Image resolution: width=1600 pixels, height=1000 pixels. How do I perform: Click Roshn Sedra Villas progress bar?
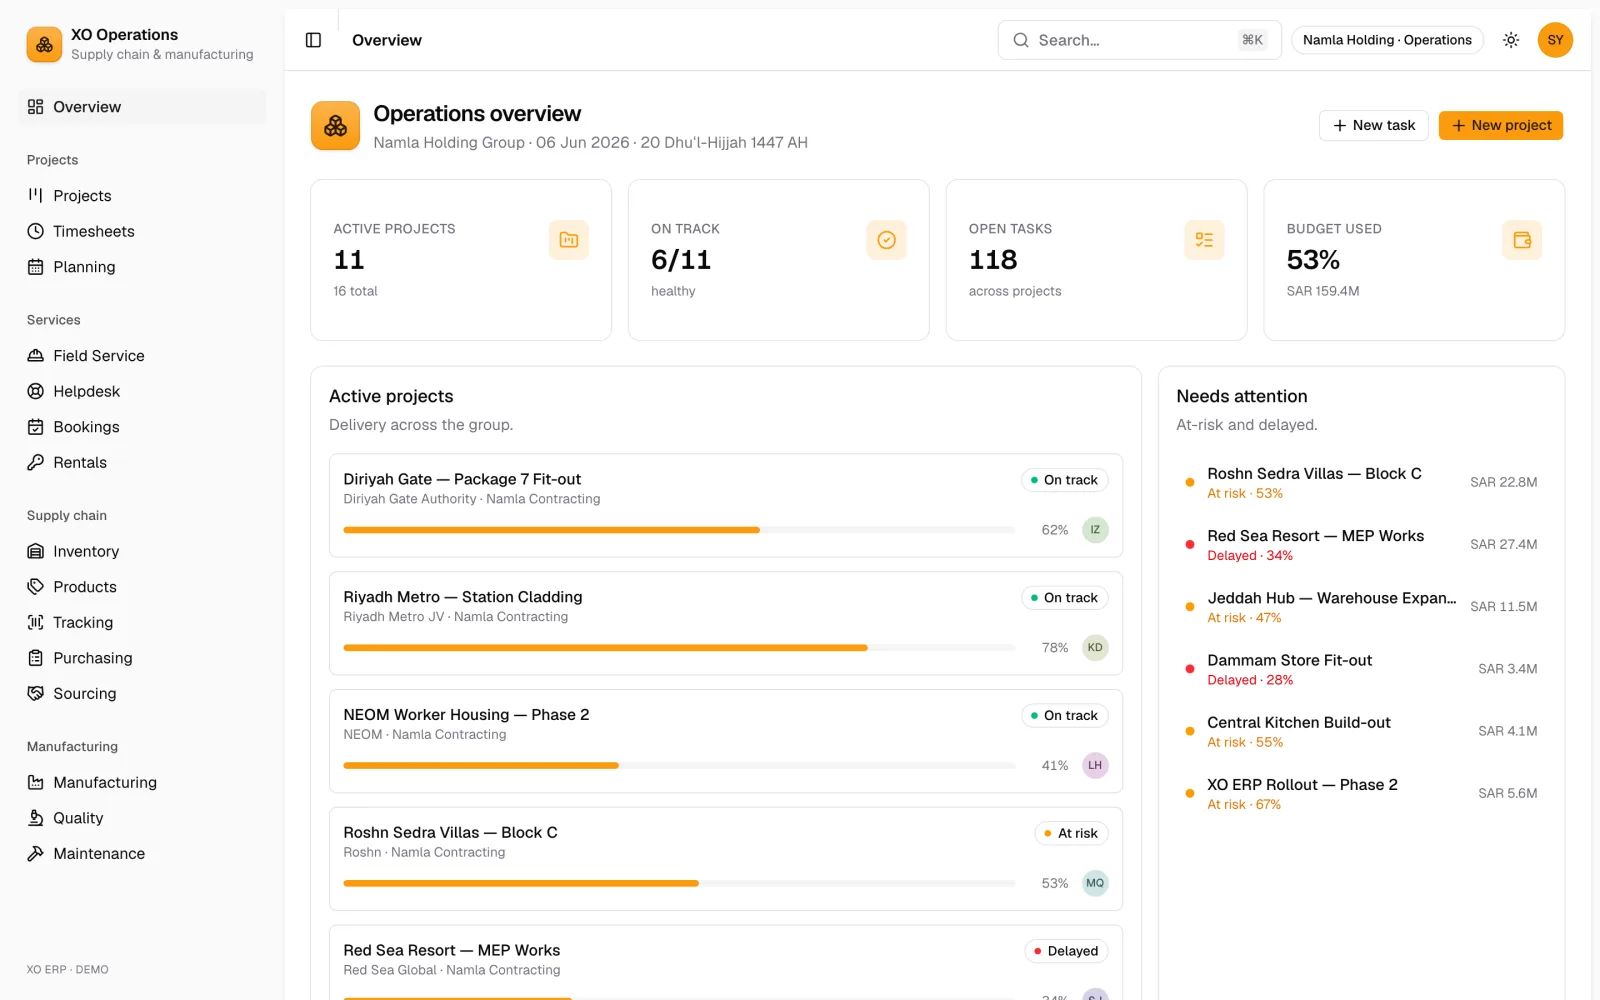[x=679, y=883]
